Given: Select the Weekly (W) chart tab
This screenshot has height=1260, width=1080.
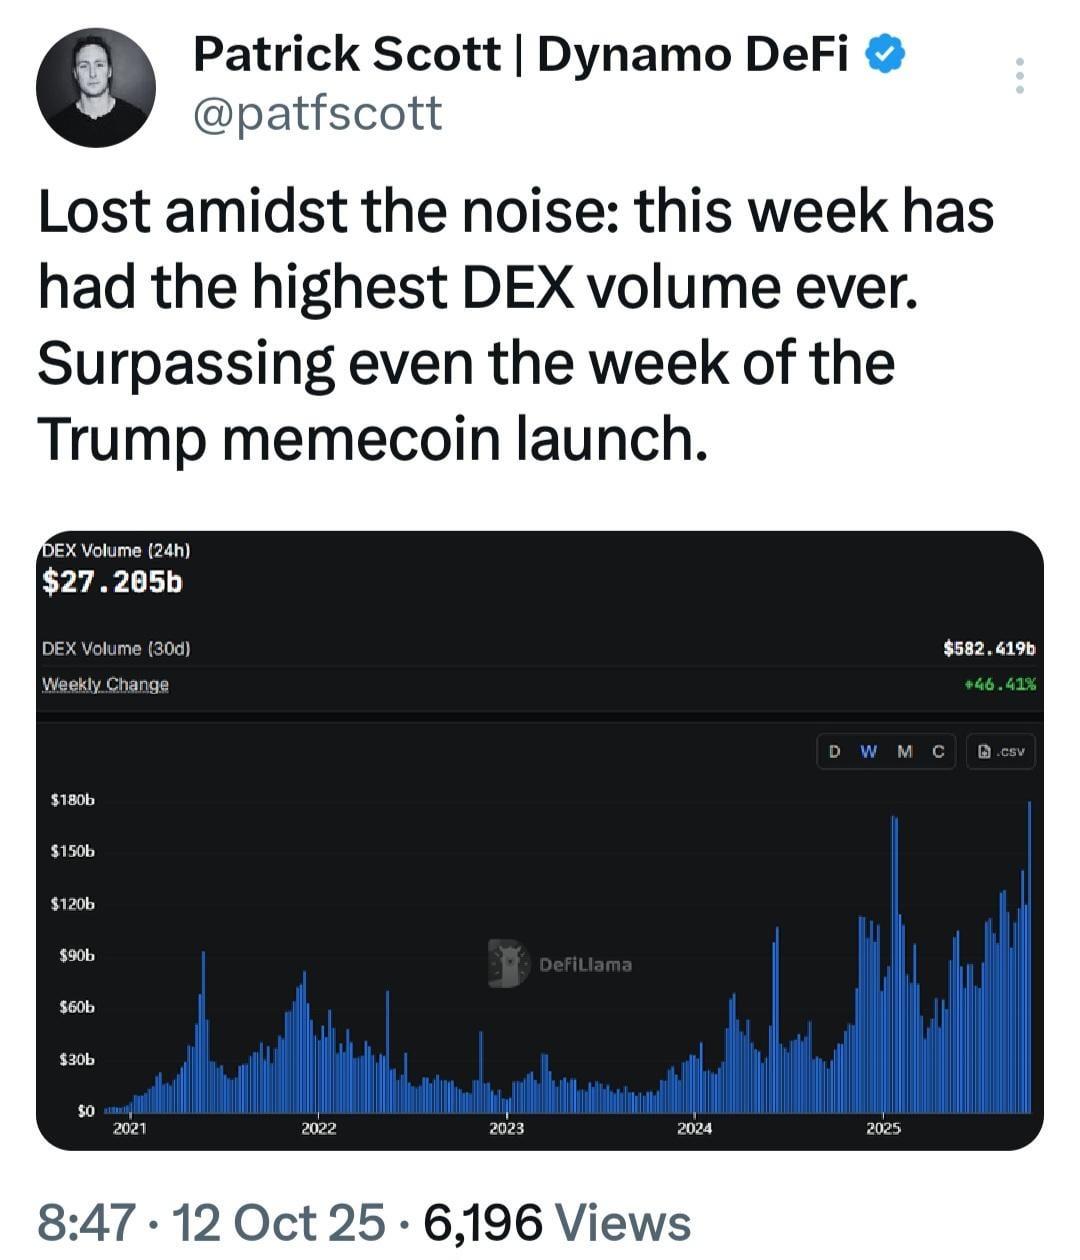Looking at the screenshot, I should tap(868, 752).
